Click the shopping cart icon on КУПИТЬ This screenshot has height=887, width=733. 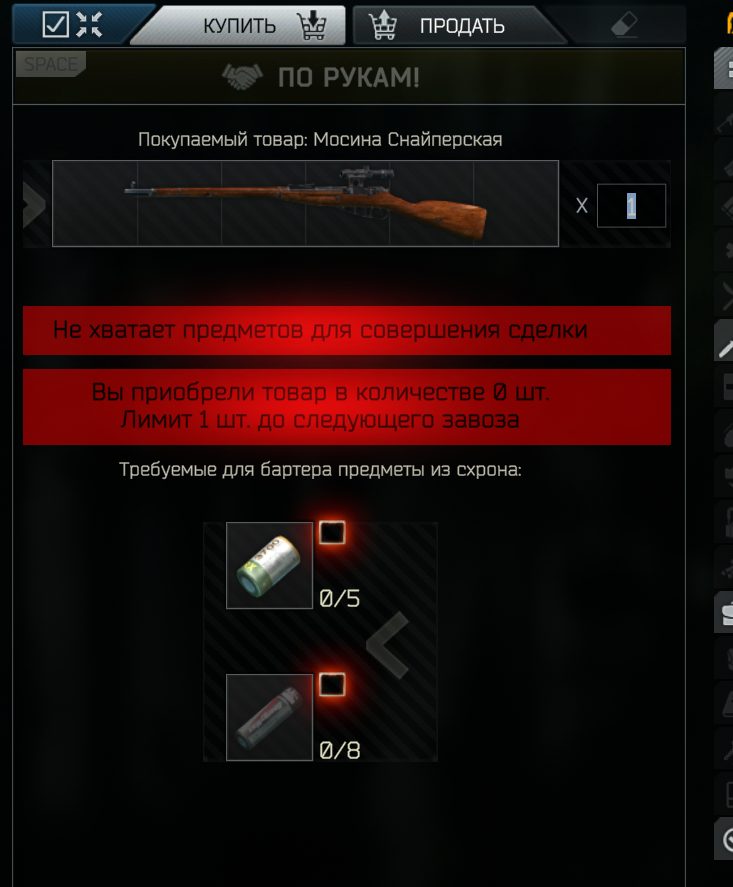point(312,25)
